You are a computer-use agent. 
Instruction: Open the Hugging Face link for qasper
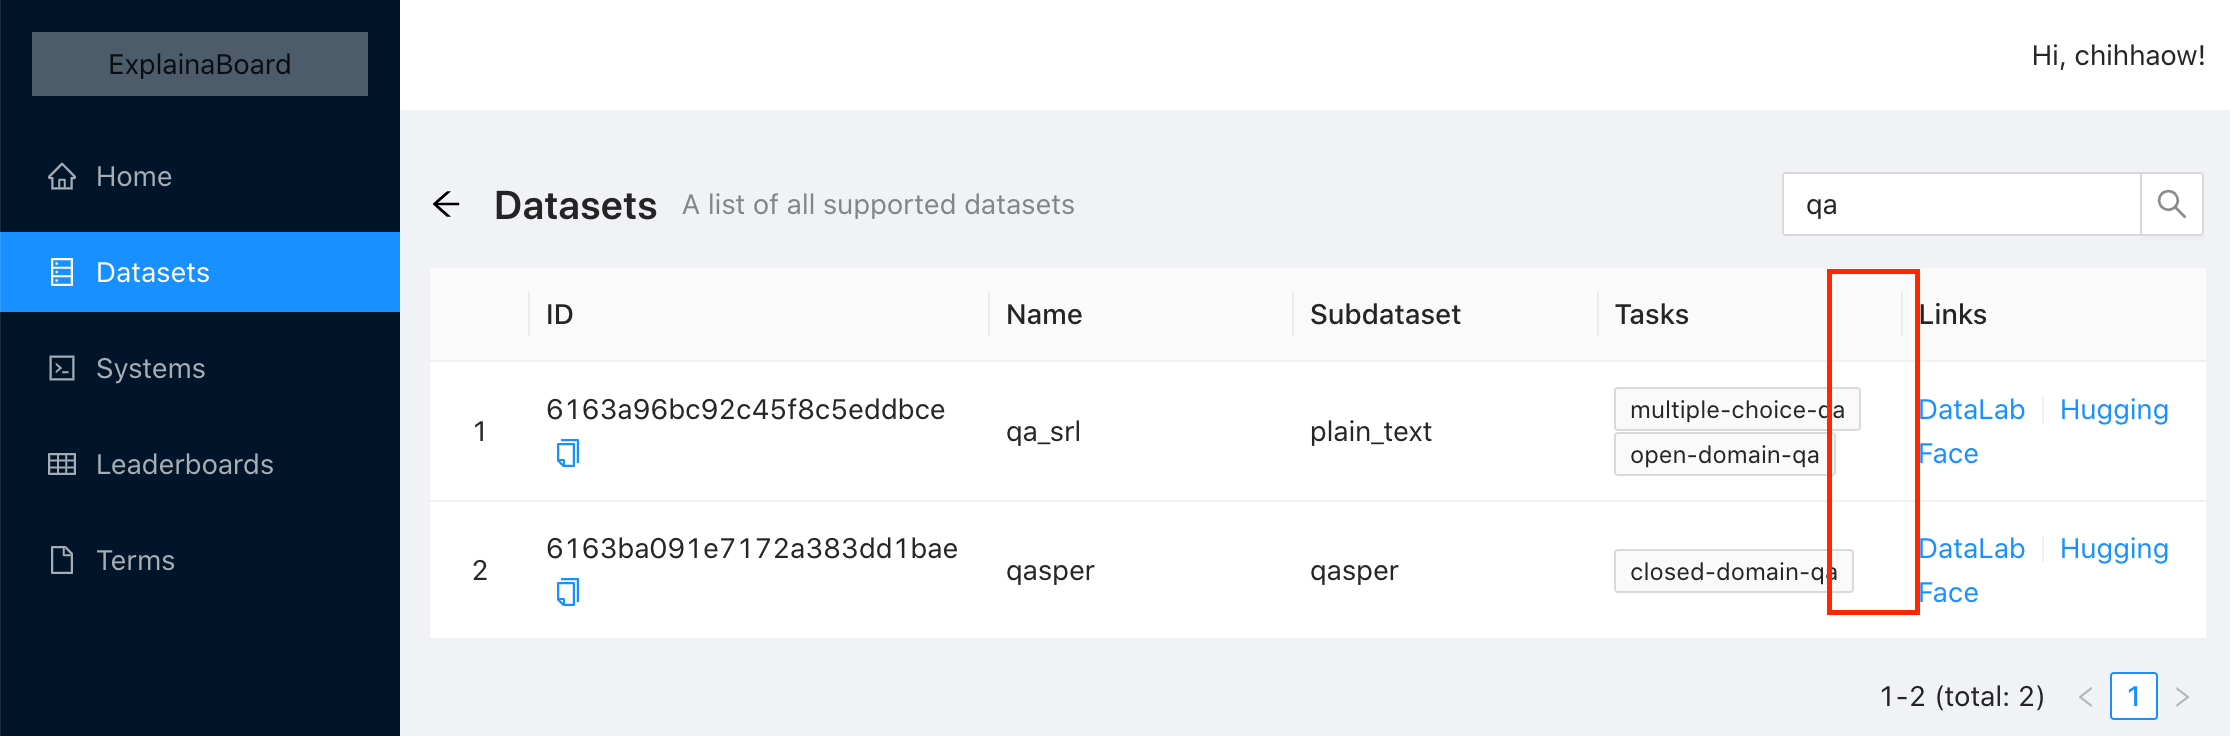(x=2113, y=548)
